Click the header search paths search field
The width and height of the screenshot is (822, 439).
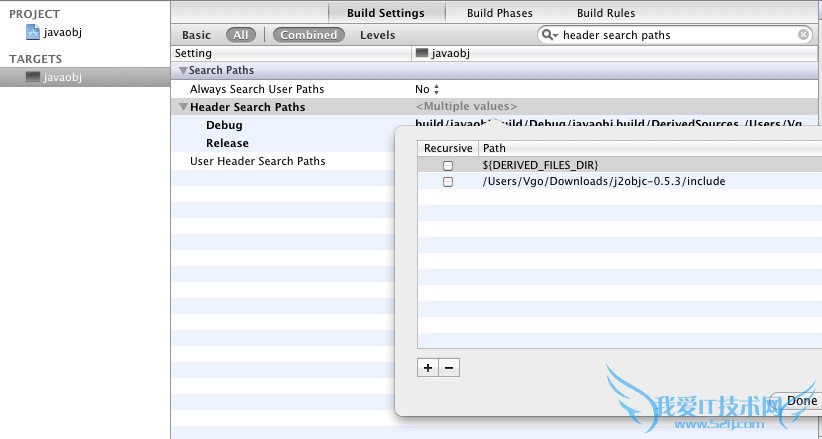pos(675,35)
